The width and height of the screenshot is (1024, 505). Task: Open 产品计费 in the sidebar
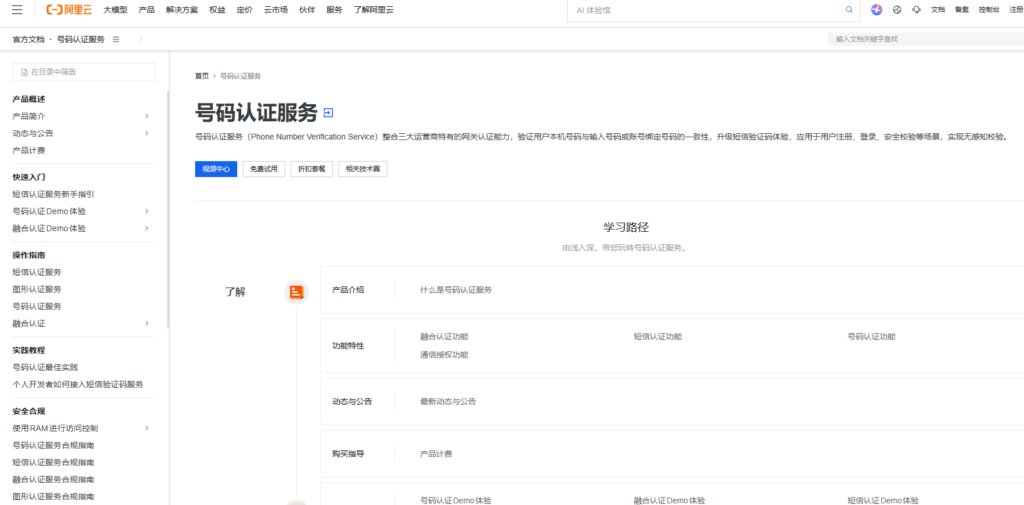click(29, 150)
